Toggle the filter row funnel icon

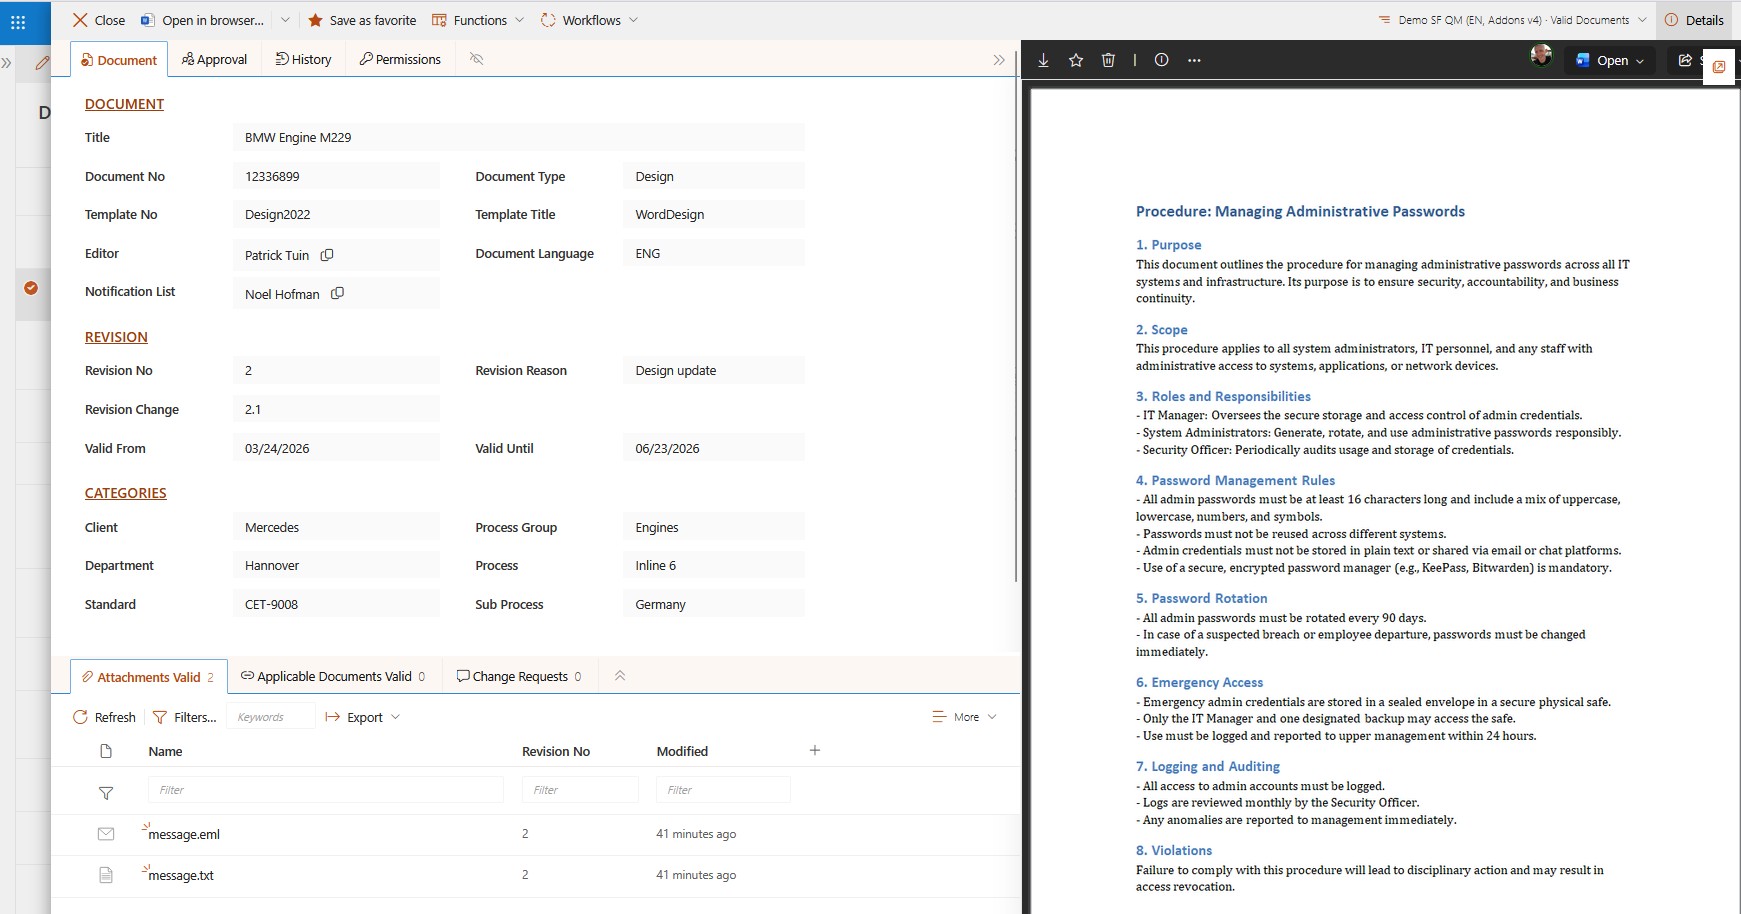click(x=106, y=792)
